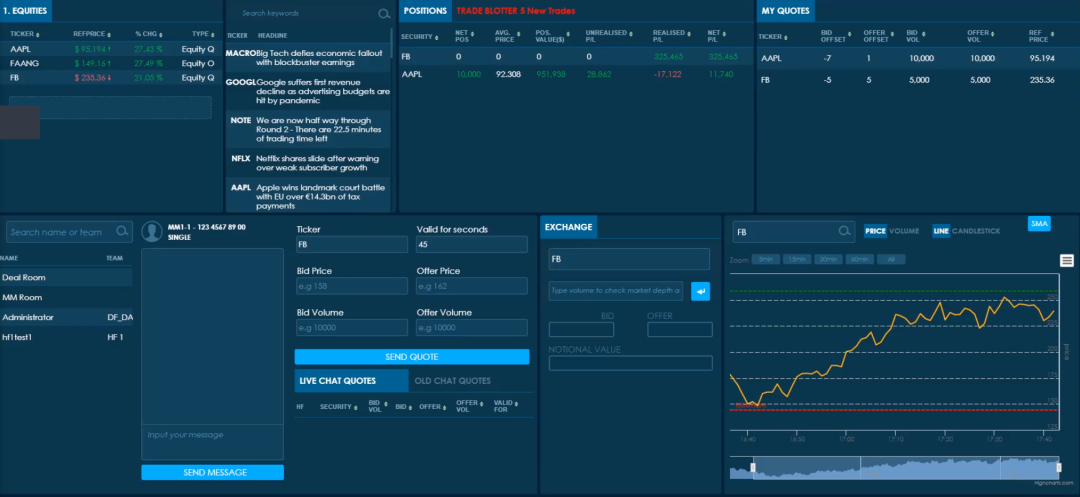Click the MM1-1 user avatar icon
This screenshot has width=1080, height=497.
click(152, 231)
